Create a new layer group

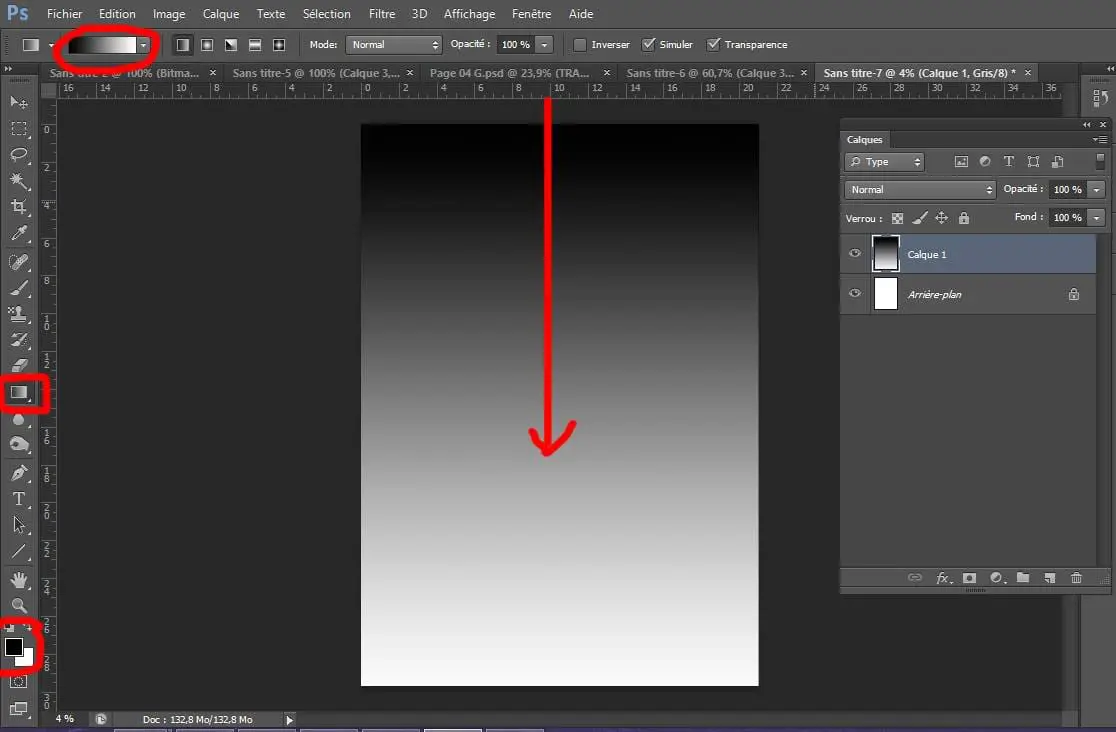[x=1023, y=577]
